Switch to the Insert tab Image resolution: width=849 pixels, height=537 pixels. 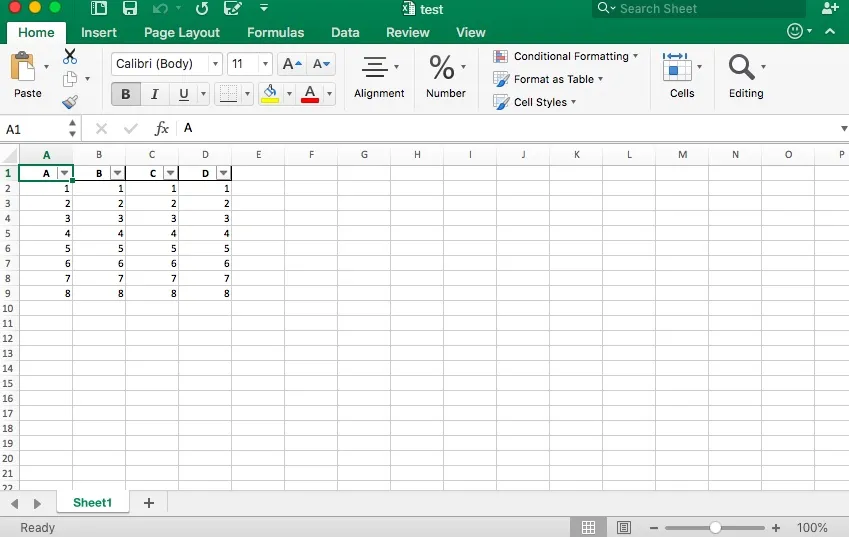coord(99,32)
